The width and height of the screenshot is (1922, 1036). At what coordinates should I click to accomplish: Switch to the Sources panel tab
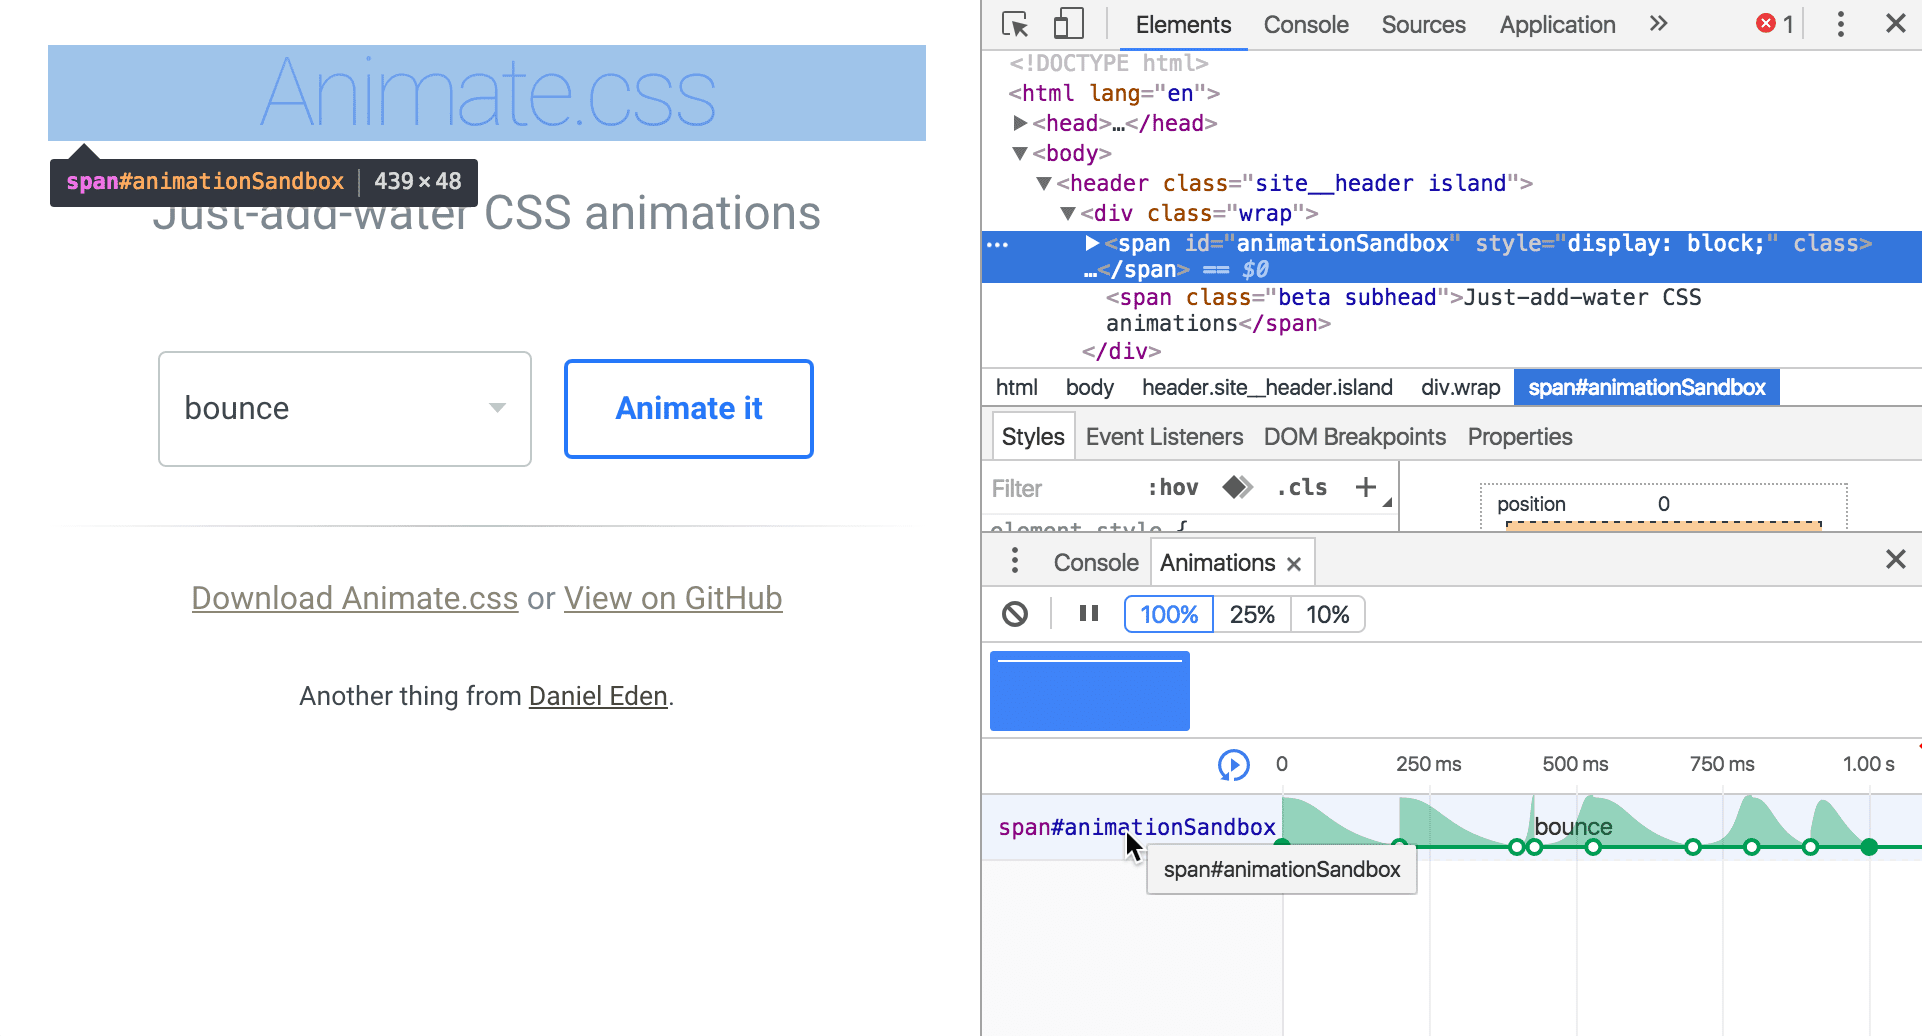[1423, 24]
